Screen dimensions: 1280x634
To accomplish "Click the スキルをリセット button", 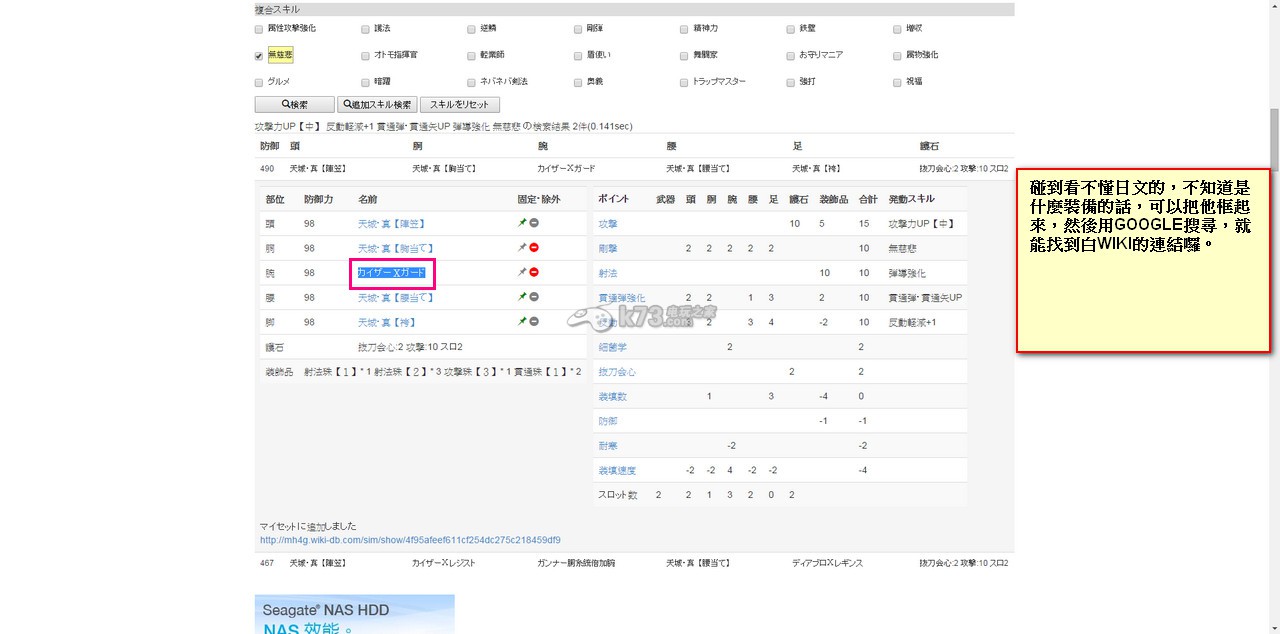I will [460, 105].
